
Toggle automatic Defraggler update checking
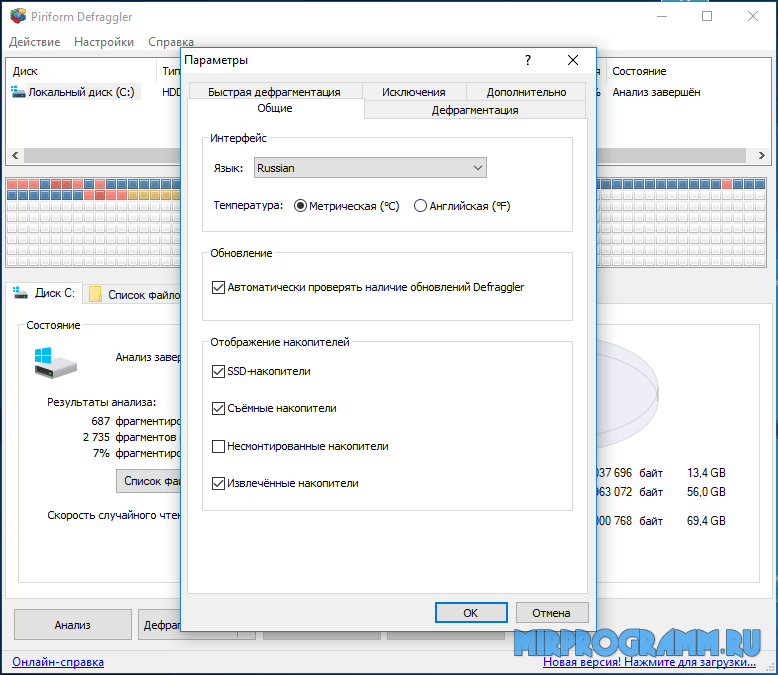click(x=368, y=287)
